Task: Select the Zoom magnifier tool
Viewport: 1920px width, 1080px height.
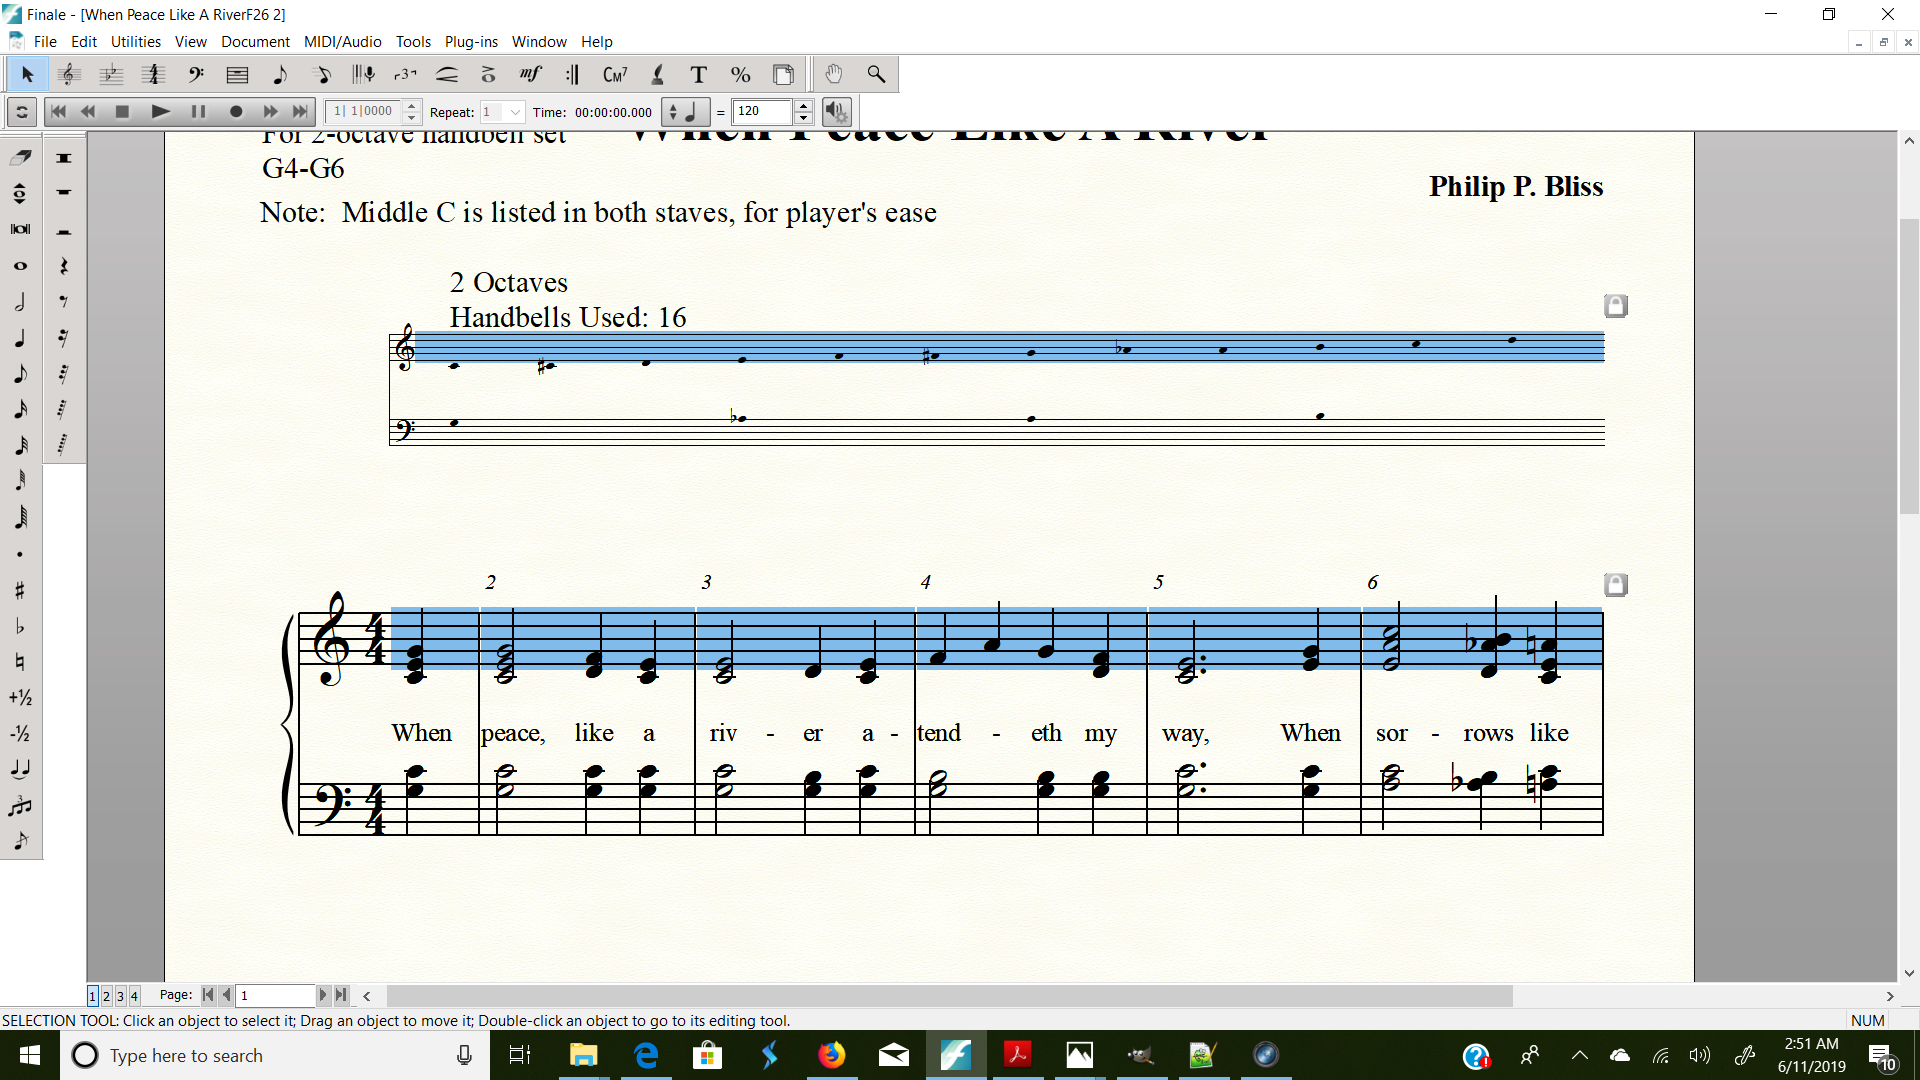Action: (876, 75)
